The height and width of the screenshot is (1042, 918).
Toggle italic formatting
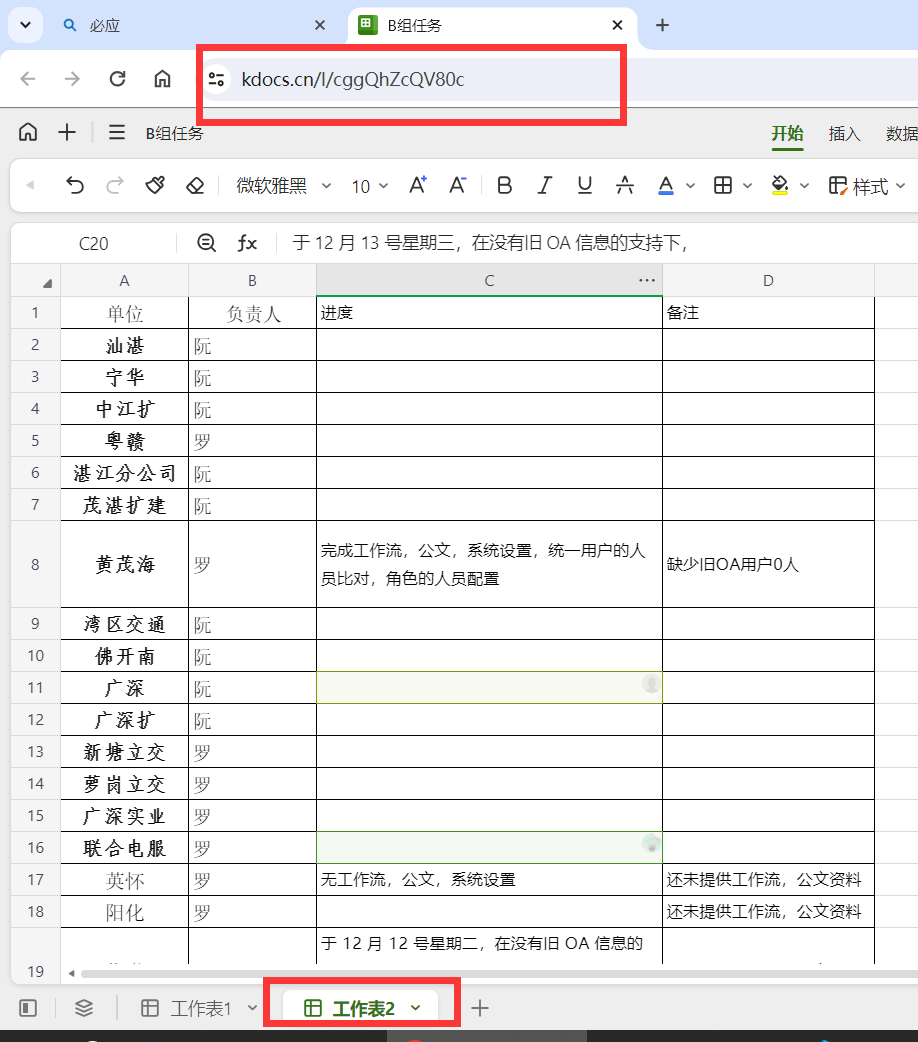tap(544, 185)
